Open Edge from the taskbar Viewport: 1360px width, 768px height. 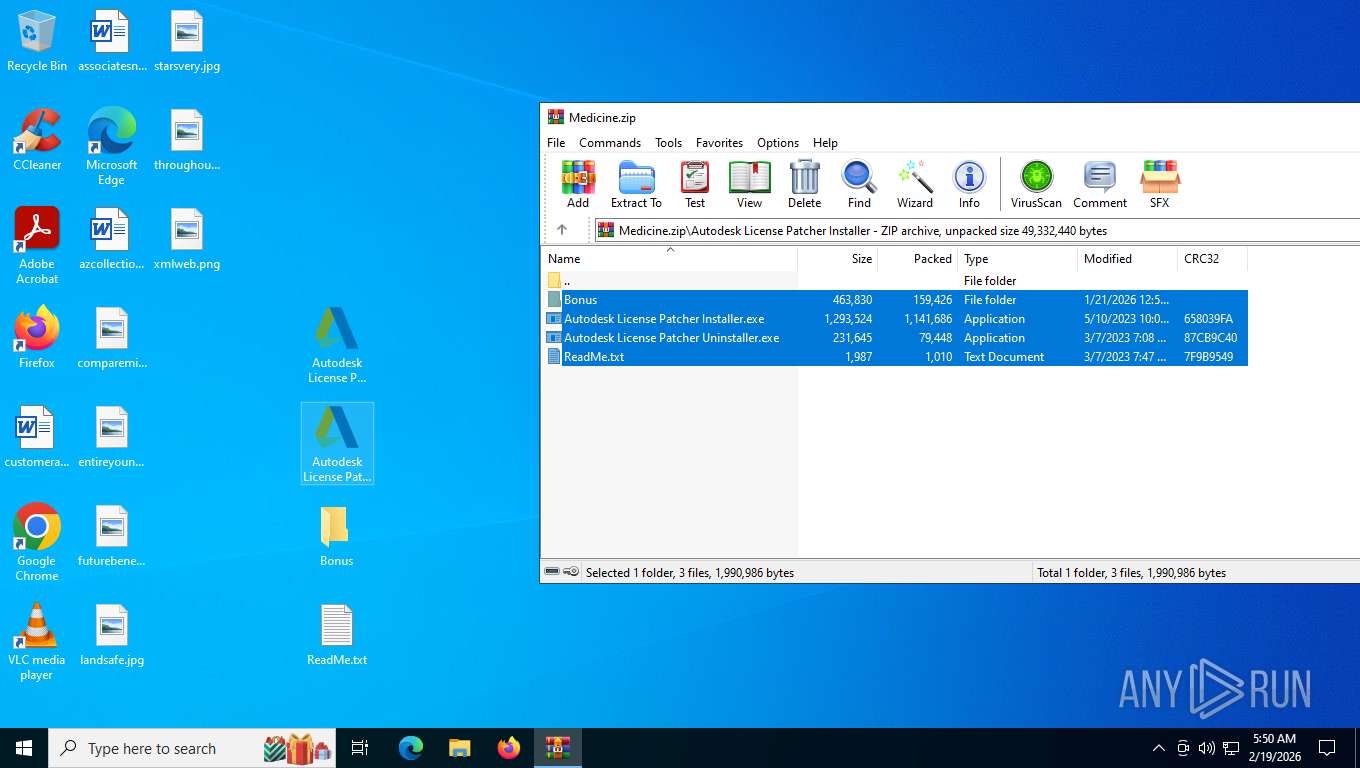coord(411,748)
